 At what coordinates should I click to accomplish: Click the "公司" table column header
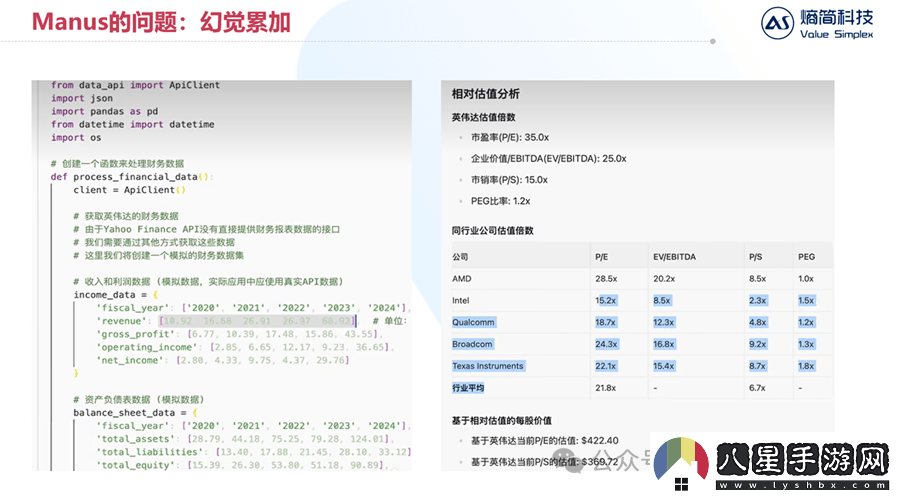pos(460,257)
